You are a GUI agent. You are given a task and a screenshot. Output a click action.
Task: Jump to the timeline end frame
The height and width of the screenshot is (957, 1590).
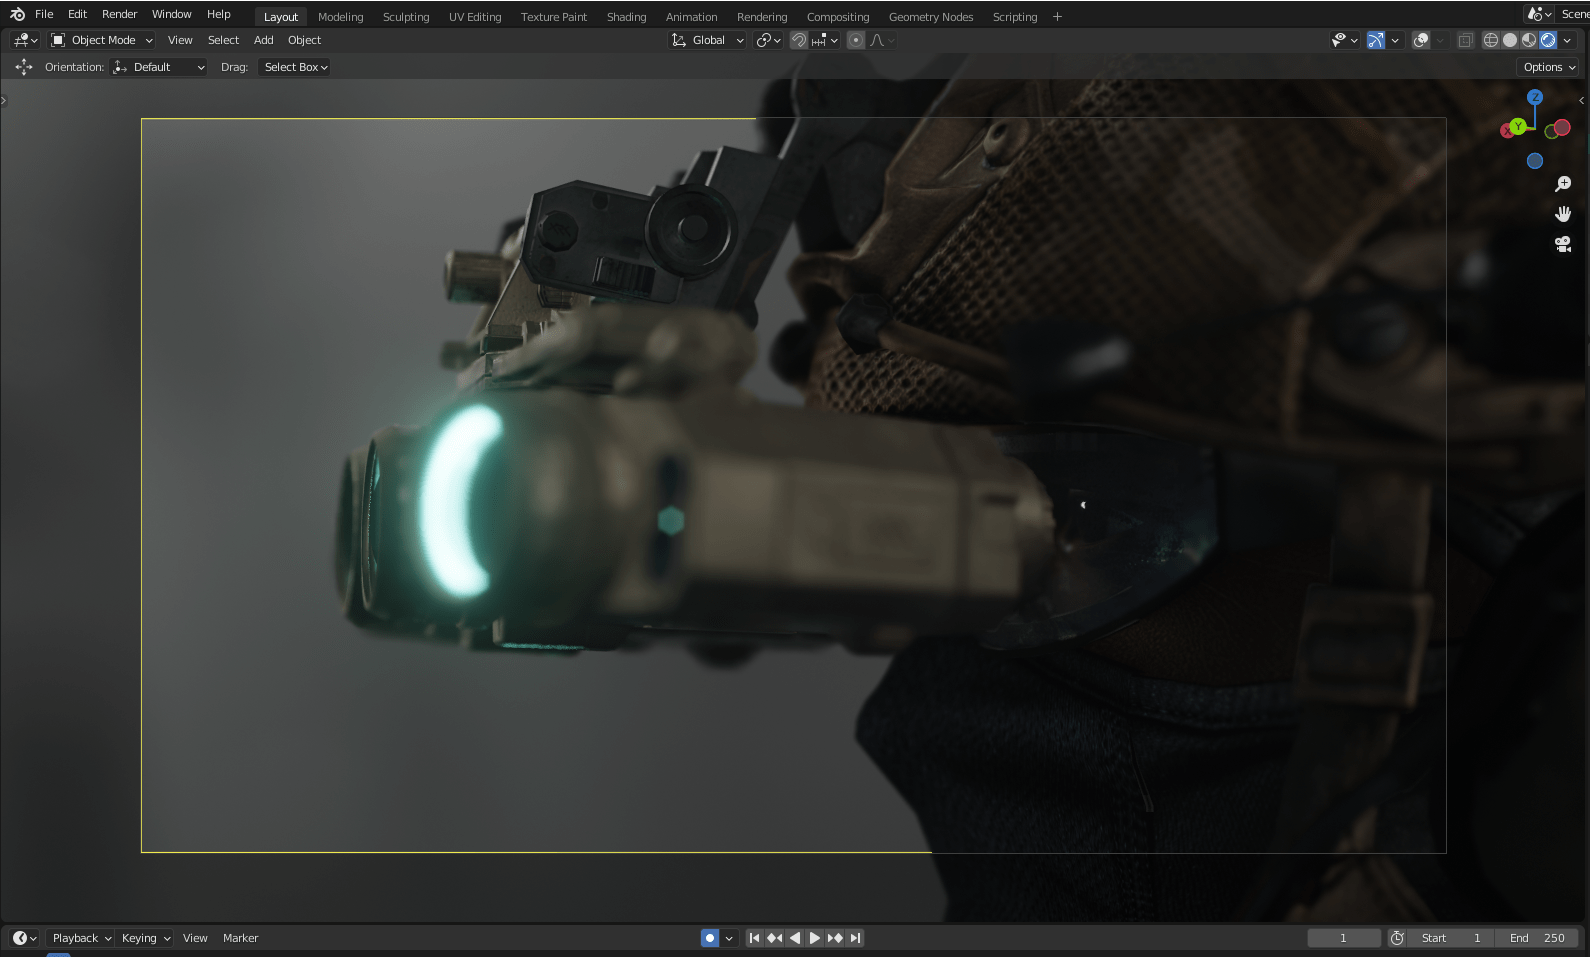(855, 938)
